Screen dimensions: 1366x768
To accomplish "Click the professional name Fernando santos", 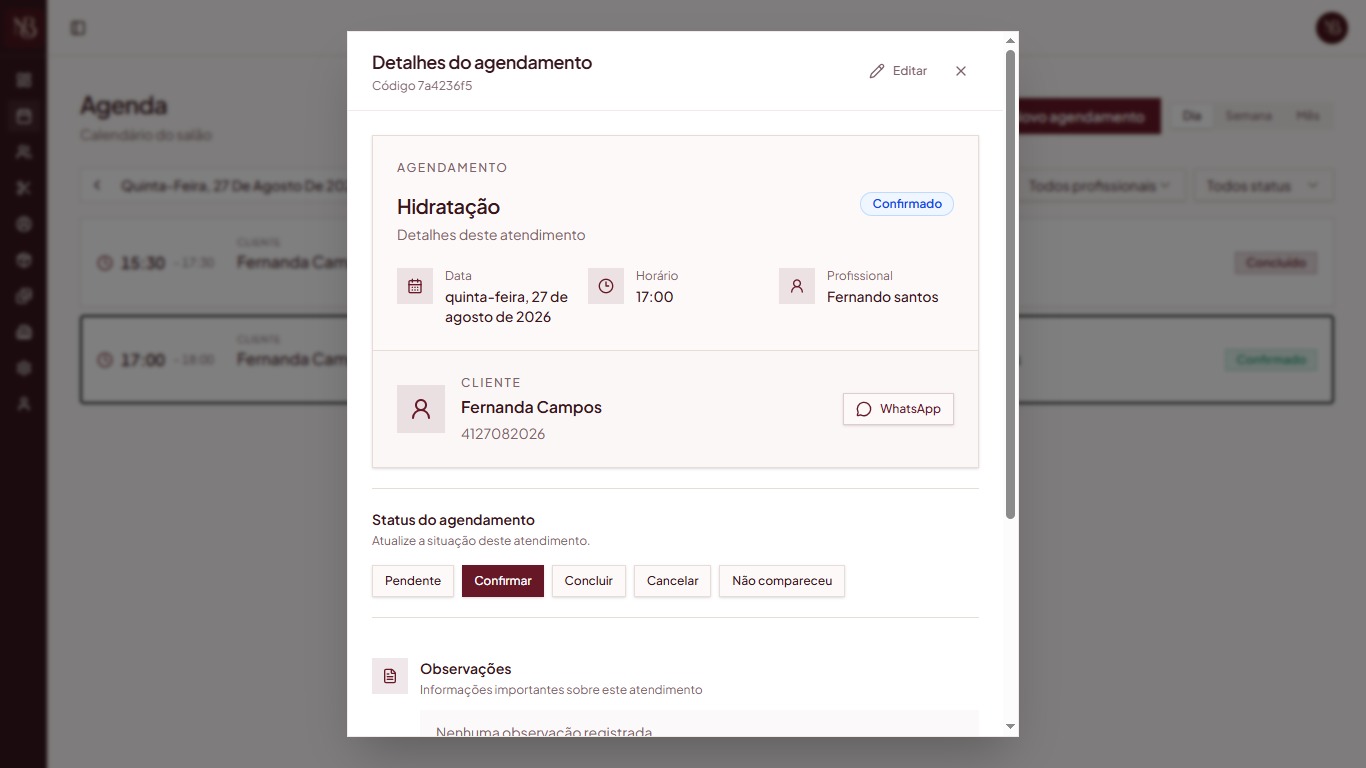I will (x=882, y=297).
